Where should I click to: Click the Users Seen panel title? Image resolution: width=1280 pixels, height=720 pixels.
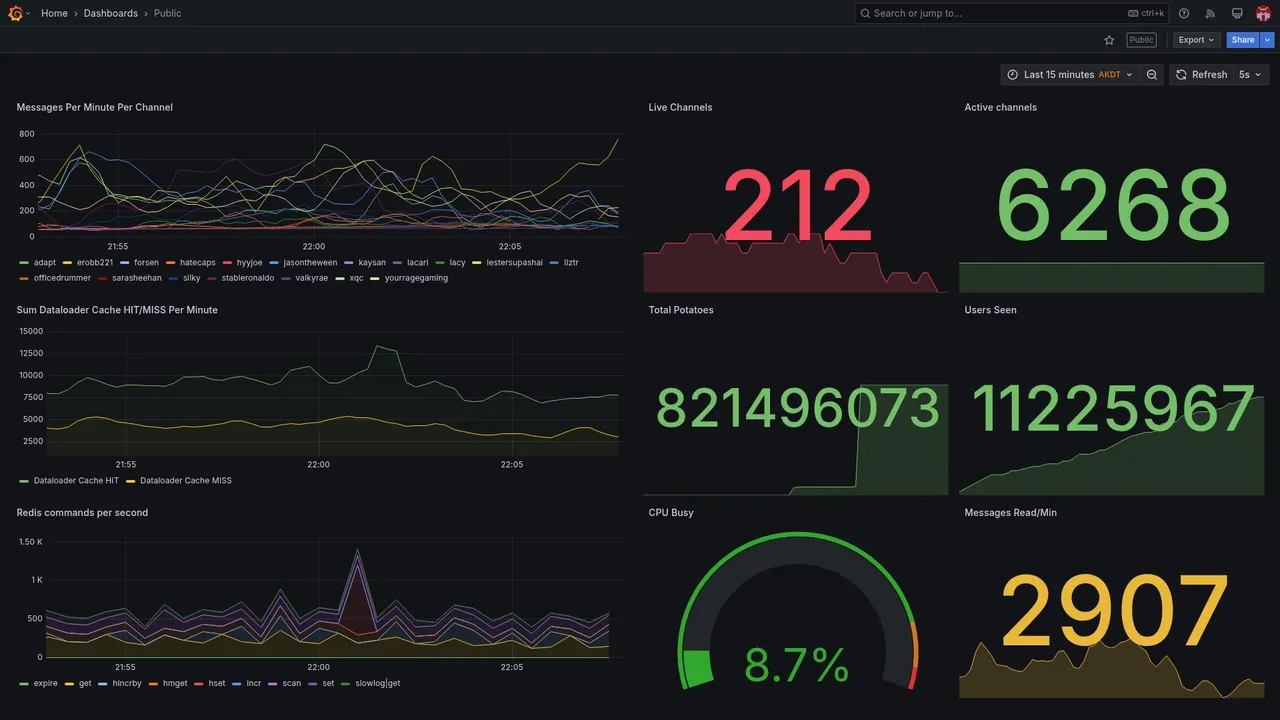pos(990,310)
